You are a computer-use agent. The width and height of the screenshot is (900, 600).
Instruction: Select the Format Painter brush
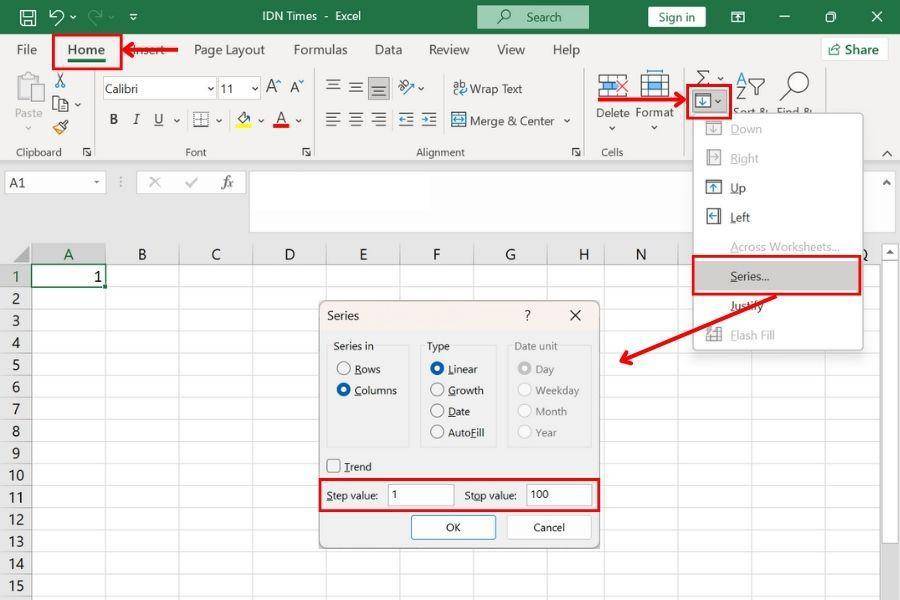coord(60,127)
